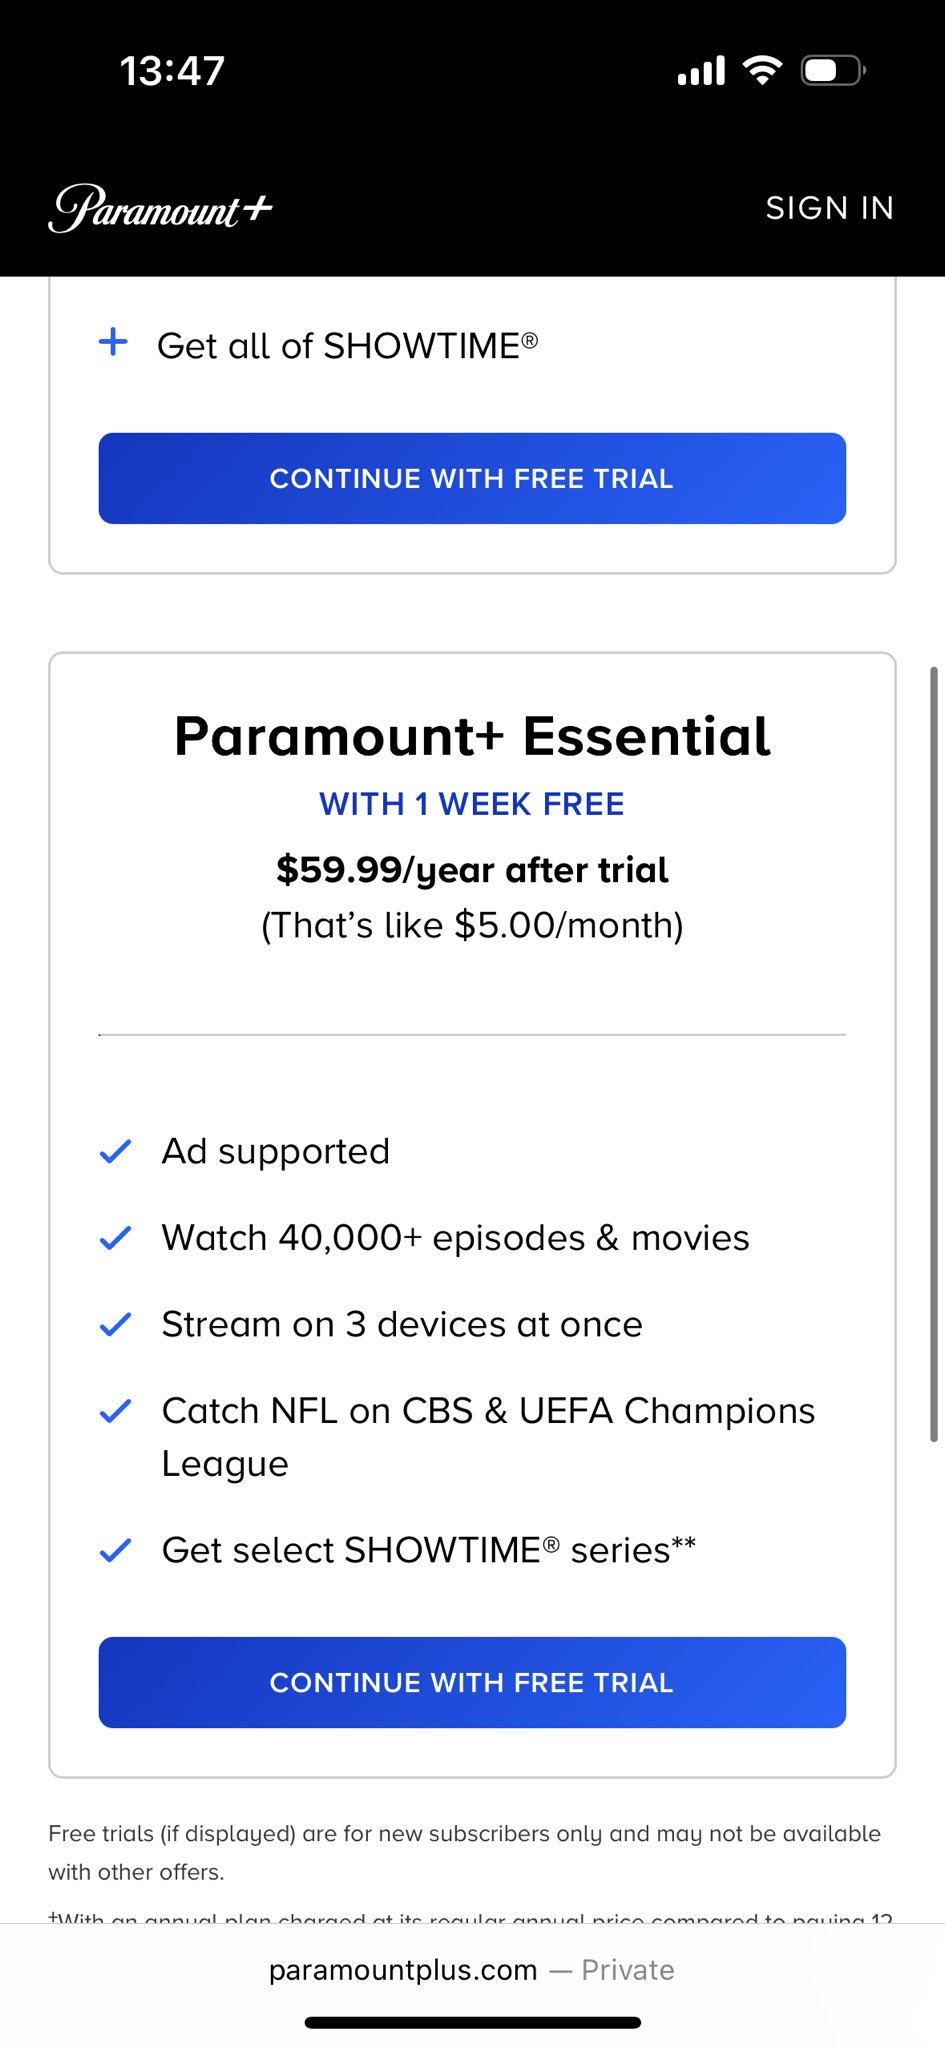Click the page scrollbar on the right

[934, 1054]
